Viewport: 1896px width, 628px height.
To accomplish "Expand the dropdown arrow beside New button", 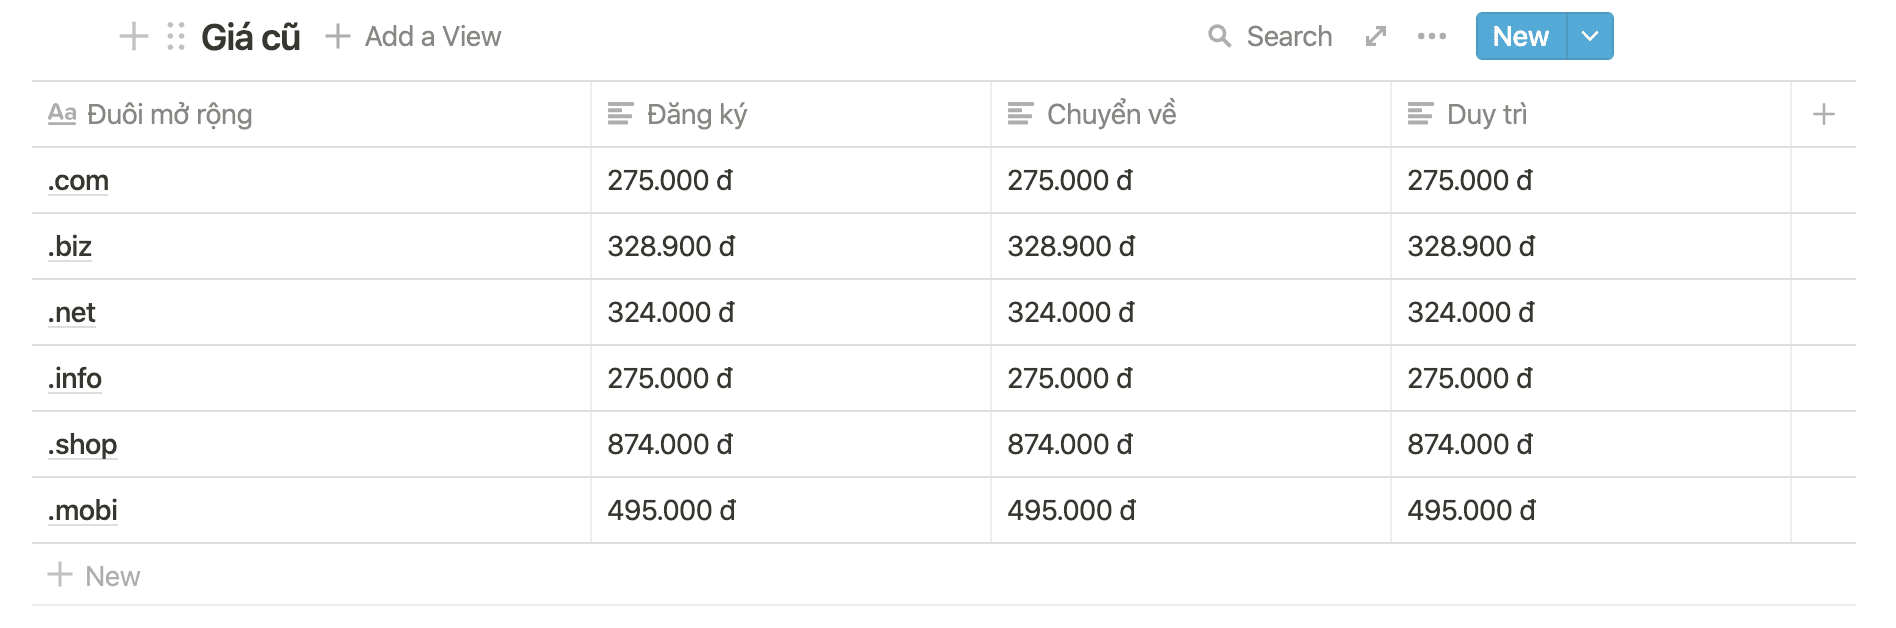I will pyautogui.click(x=1589, y=37).
